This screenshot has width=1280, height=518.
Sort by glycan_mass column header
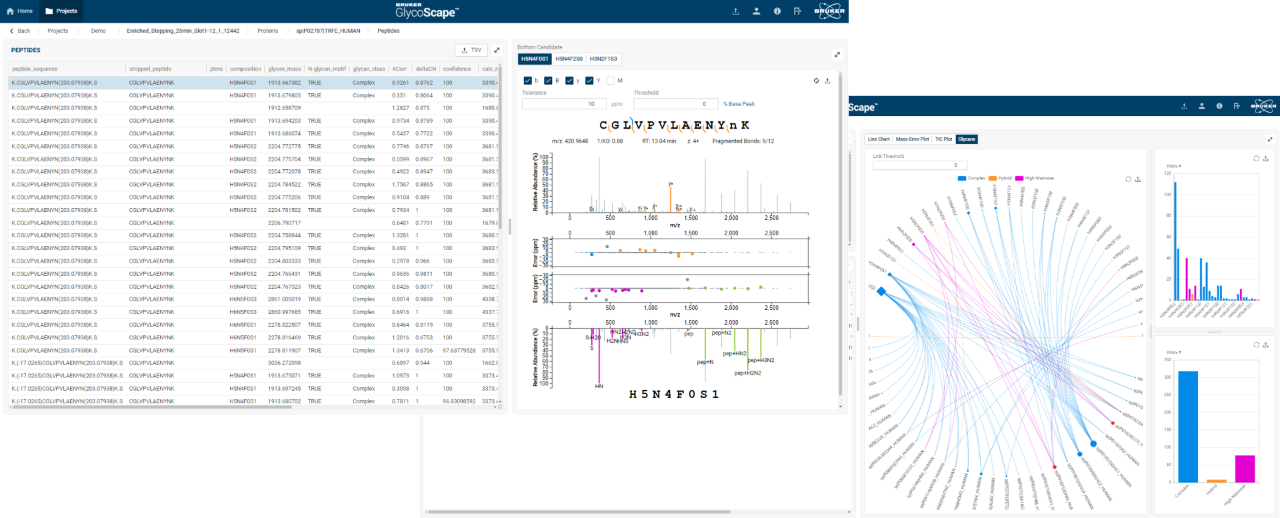click(x=285, y=68)
